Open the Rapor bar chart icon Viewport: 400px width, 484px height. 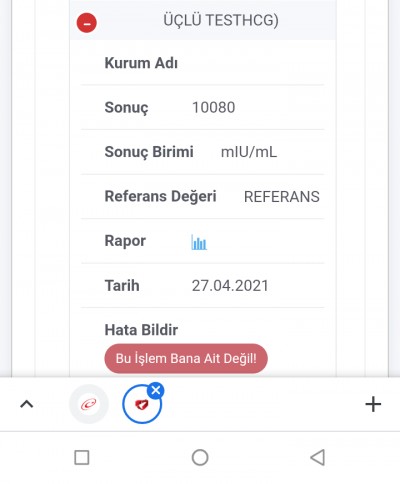[199, 242]
